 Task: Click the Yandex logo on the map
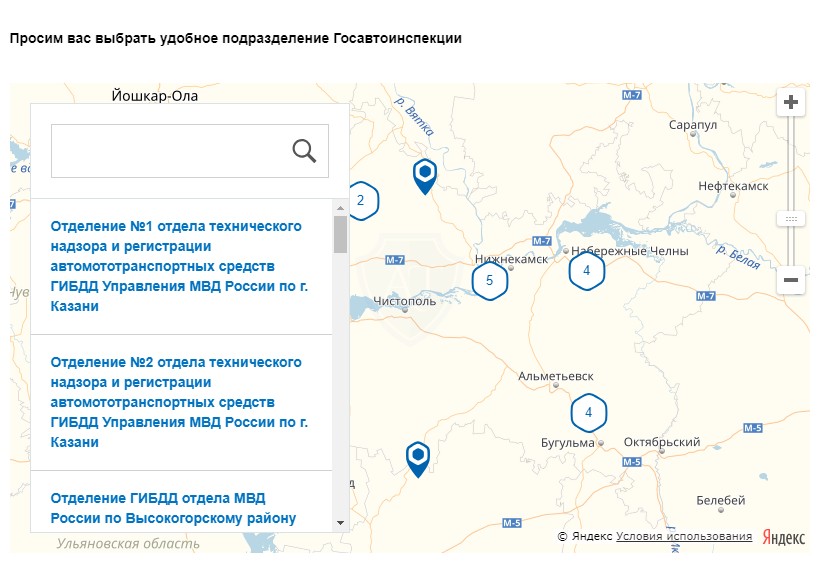pos(783,537)
